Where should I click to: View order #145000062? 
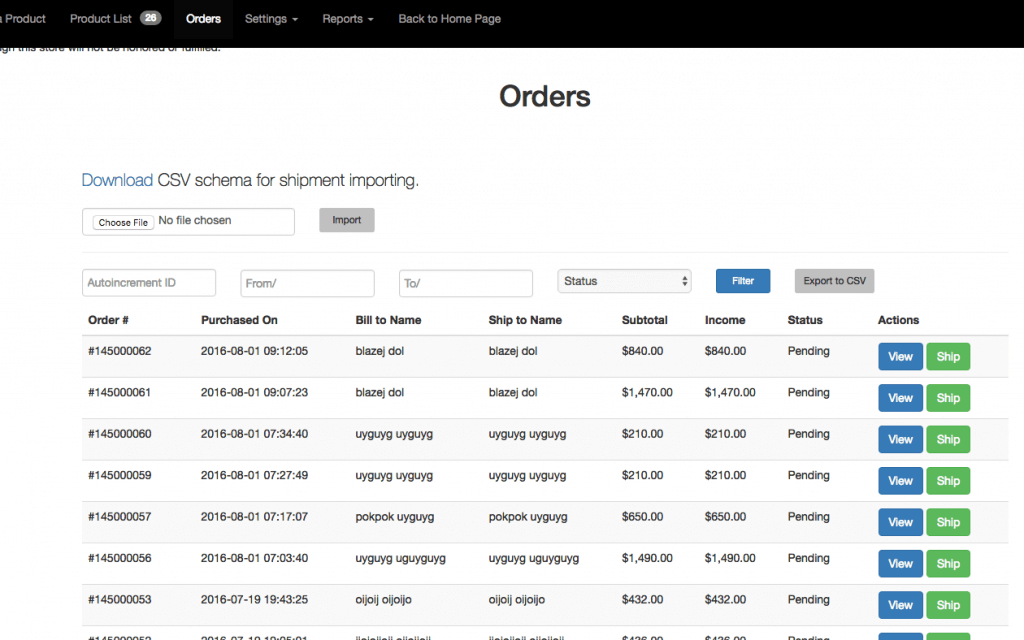point(900,357)
